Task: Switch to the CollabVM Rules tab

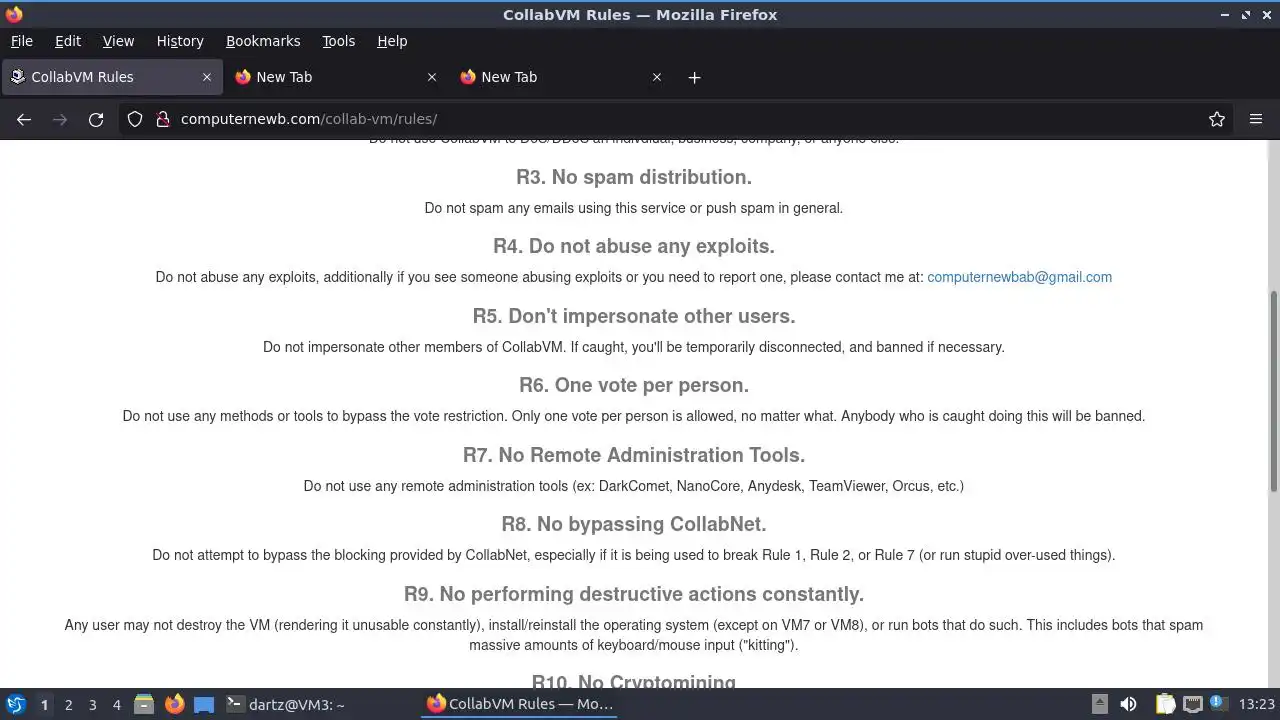Action: tap(110, 77)
